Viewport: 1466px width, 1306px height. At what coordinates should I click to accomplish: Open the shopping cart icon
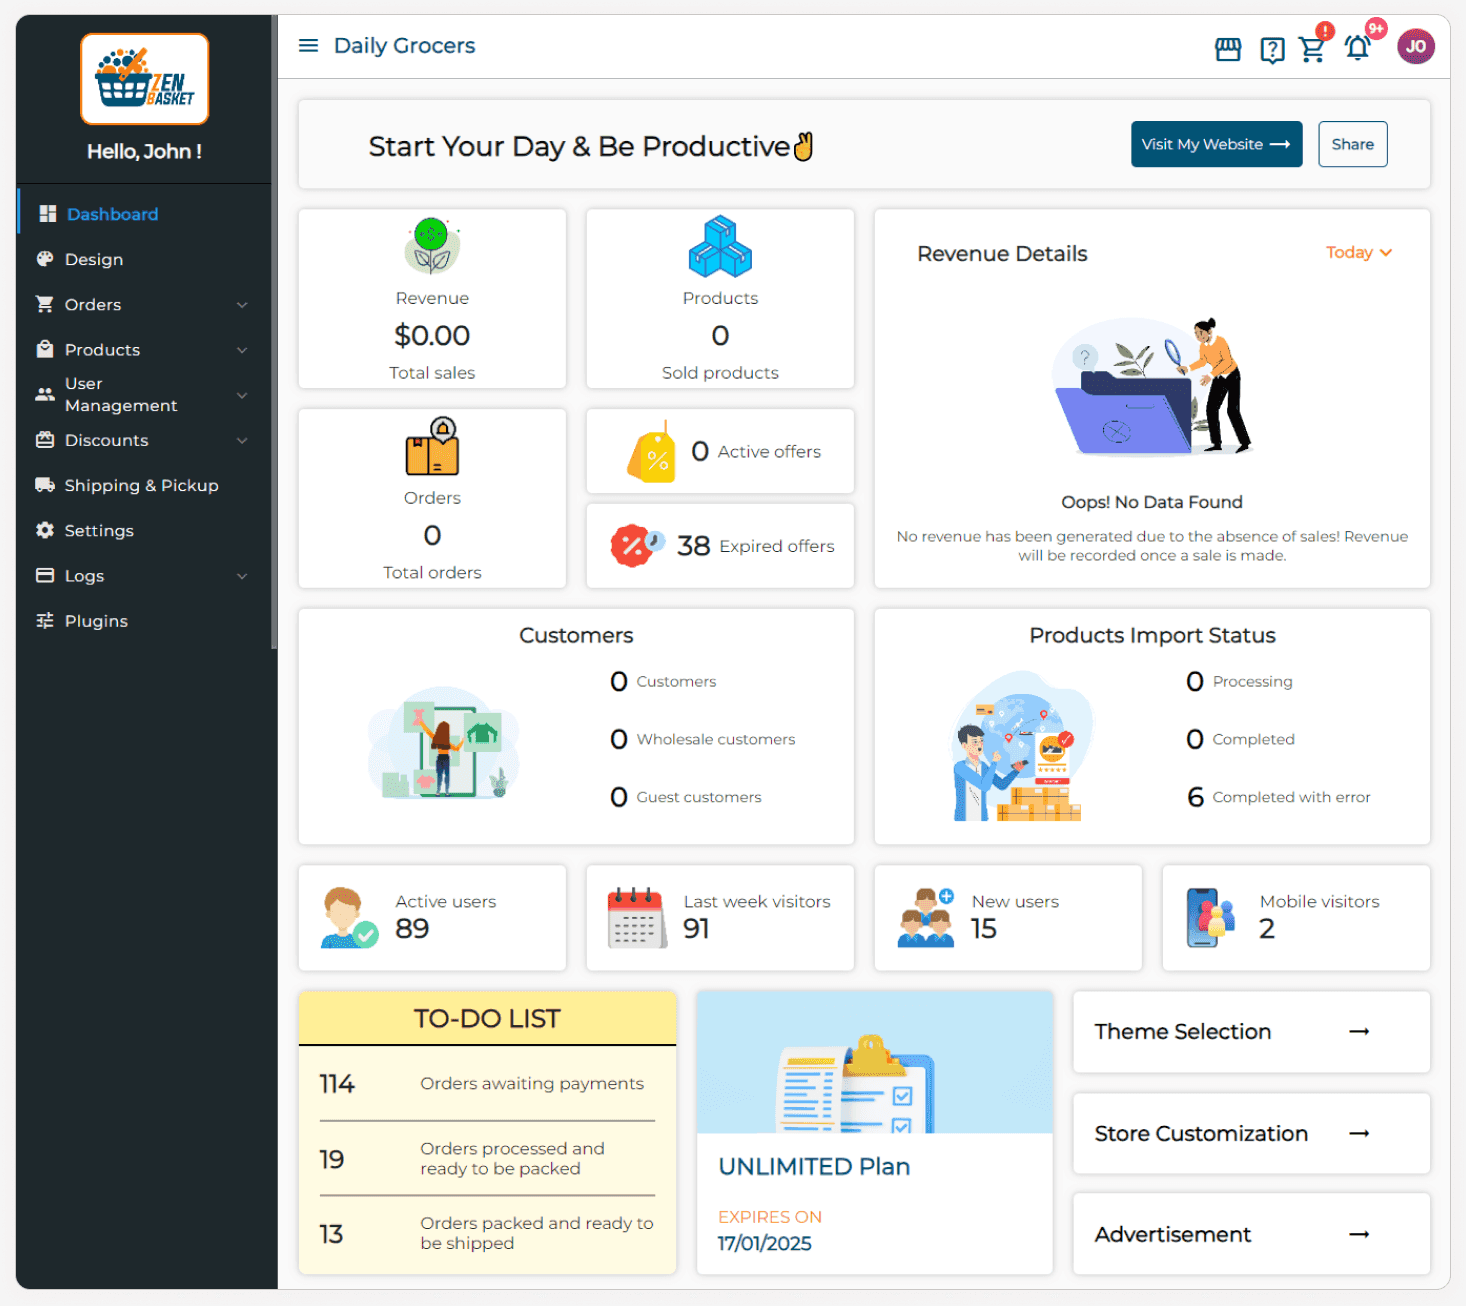(x=1312, y=49)
